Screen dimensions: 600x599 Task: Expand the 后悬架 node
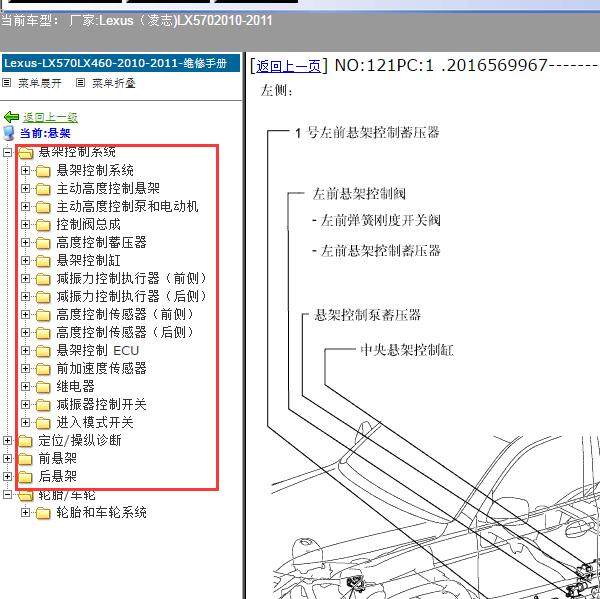point(7,476)
